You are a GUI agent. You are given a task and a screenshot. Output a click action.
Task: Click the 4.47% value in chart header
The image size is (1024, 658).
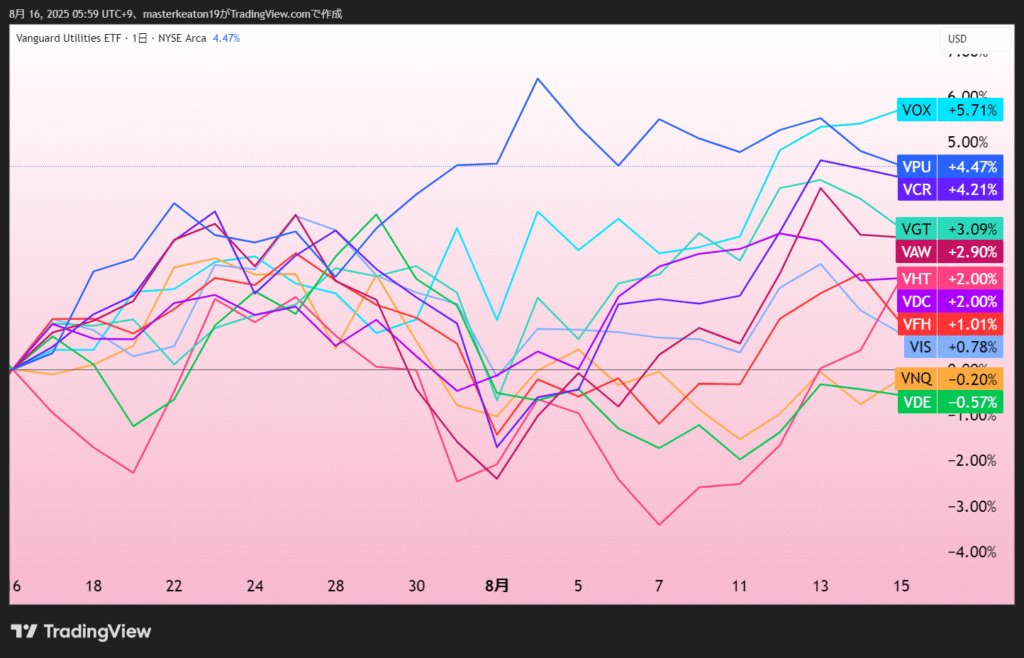pyautogui.click(x=227, y=39)
